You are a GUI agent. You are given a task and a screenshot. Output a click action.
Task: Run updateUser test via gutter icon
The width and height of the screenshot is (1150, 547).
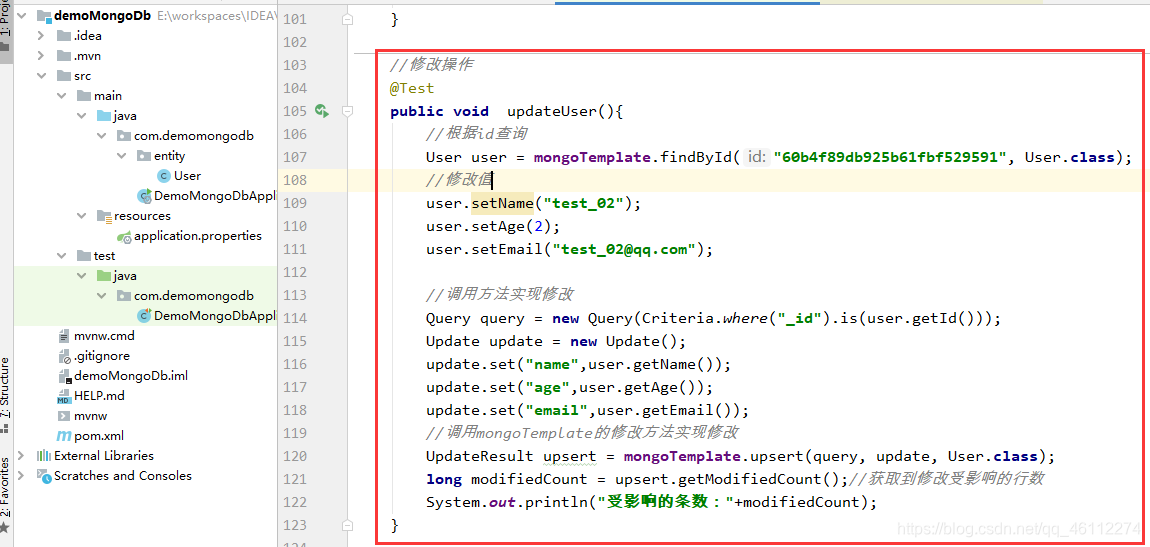pos(321,111)
